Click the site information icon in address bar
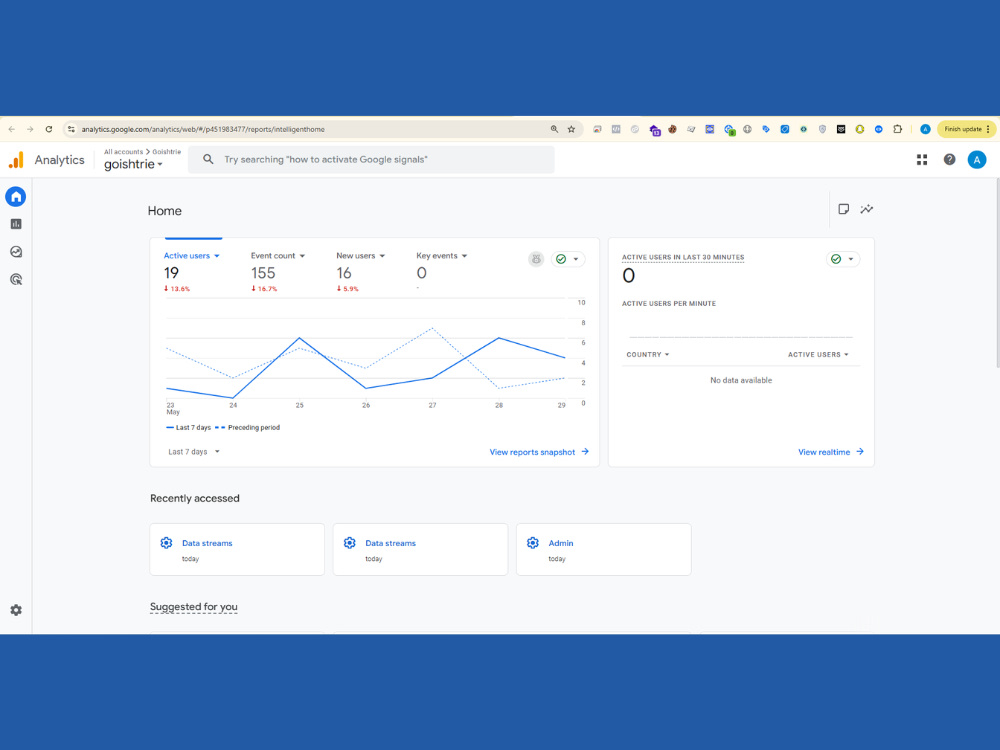 click(x=71, y=129)
